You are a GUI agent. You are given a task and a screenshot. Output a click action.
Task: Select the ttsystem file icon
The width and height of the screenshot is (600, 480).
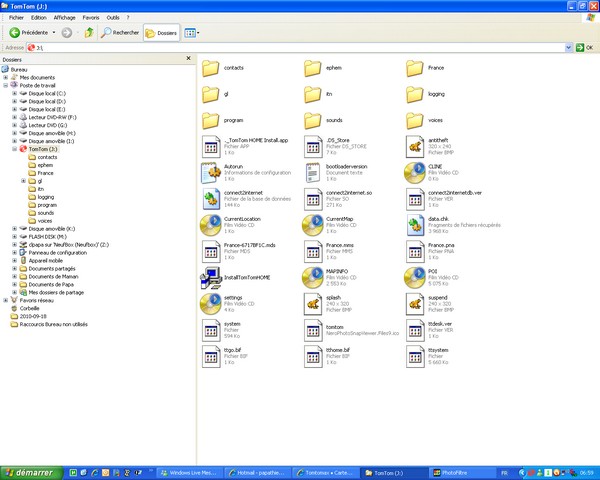click(x=415, y=356)
